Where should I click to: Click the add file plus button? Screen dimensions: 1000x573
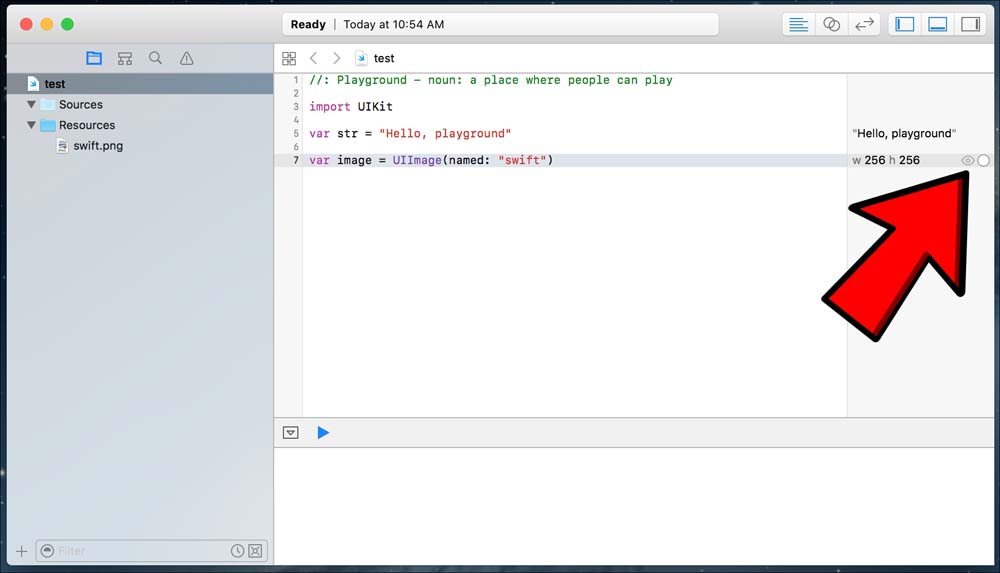(22, 551)
